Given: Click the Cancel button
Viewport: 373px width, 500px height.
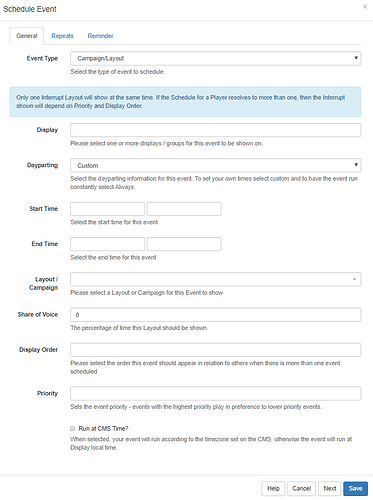Looking at the screenshot, I should coord(301,489).
